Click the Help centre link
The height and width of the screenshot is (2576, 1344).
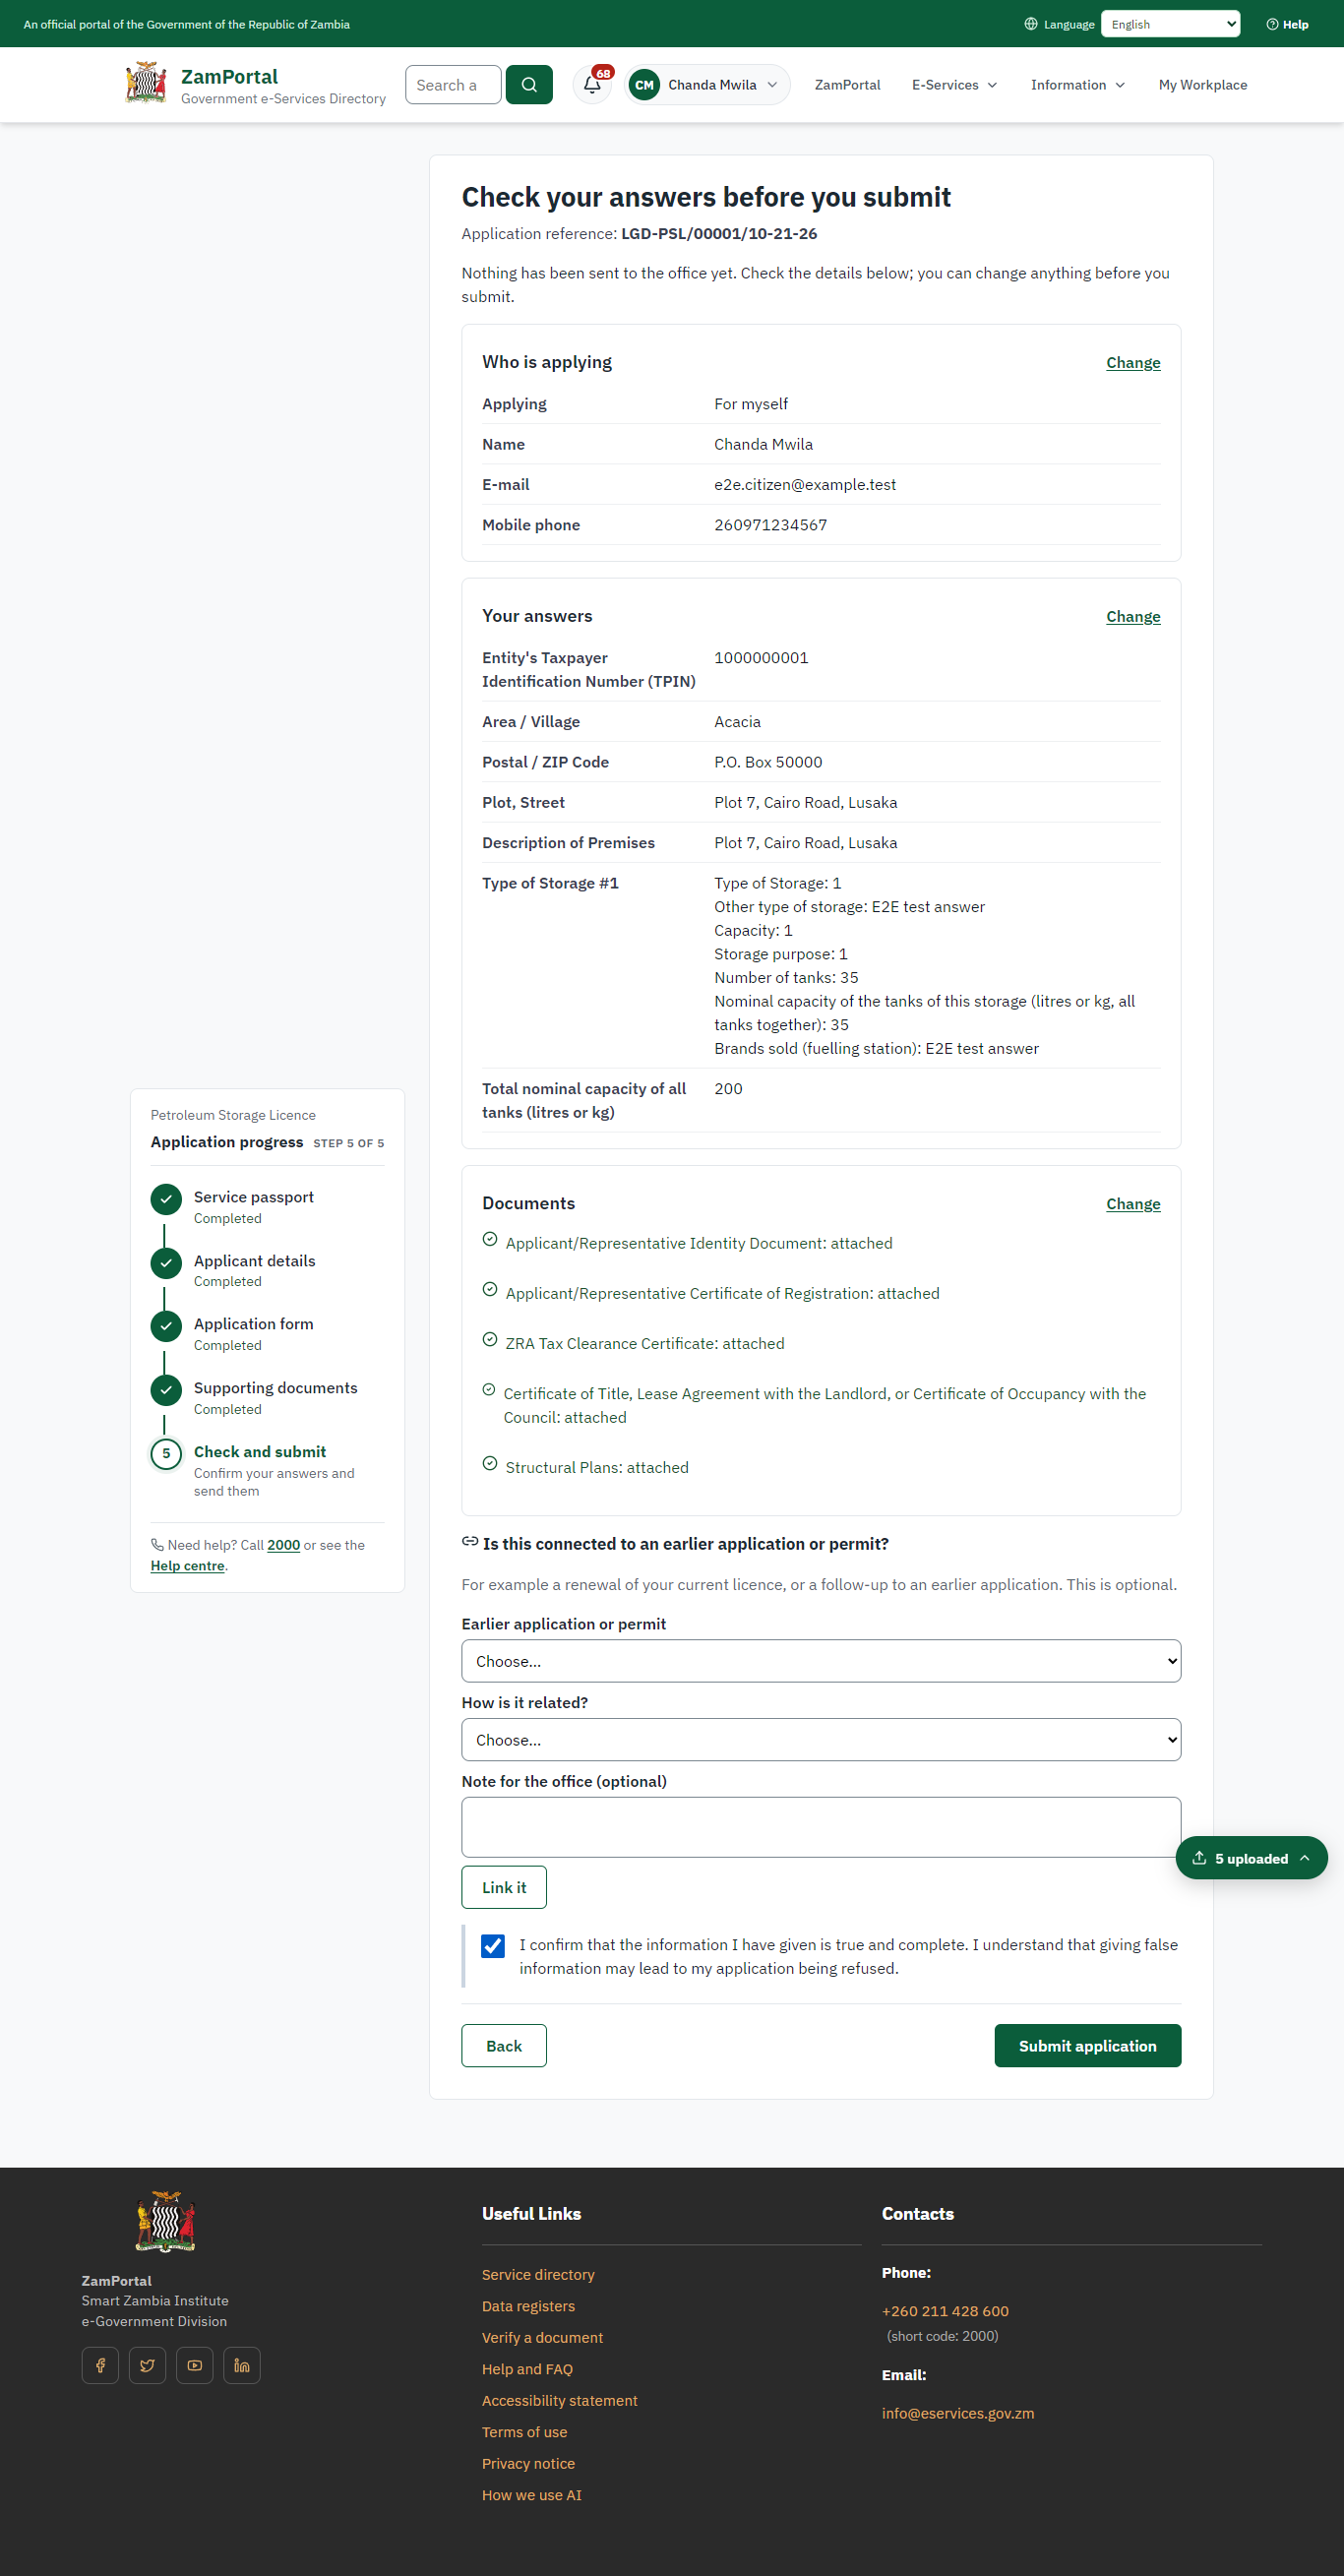188,1566
